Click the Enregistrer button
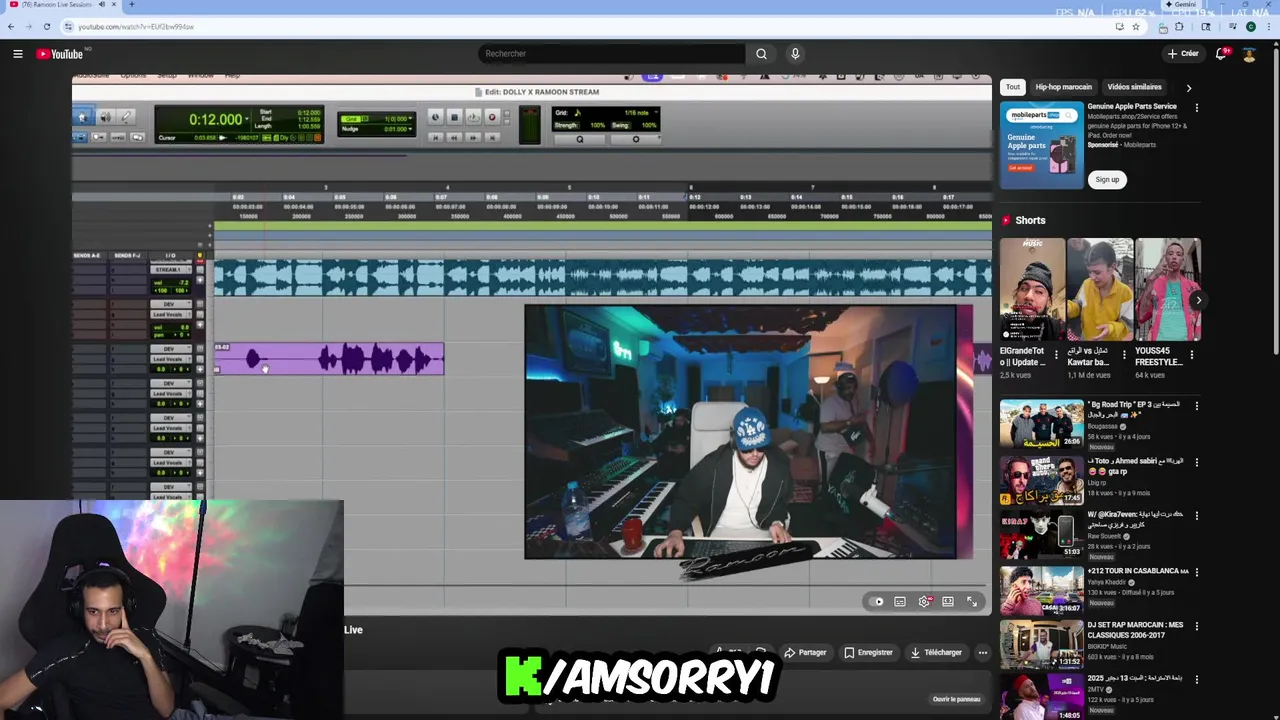Viewport: 1280px width, 720px height. pyautogui.click(x=868, y=653)
